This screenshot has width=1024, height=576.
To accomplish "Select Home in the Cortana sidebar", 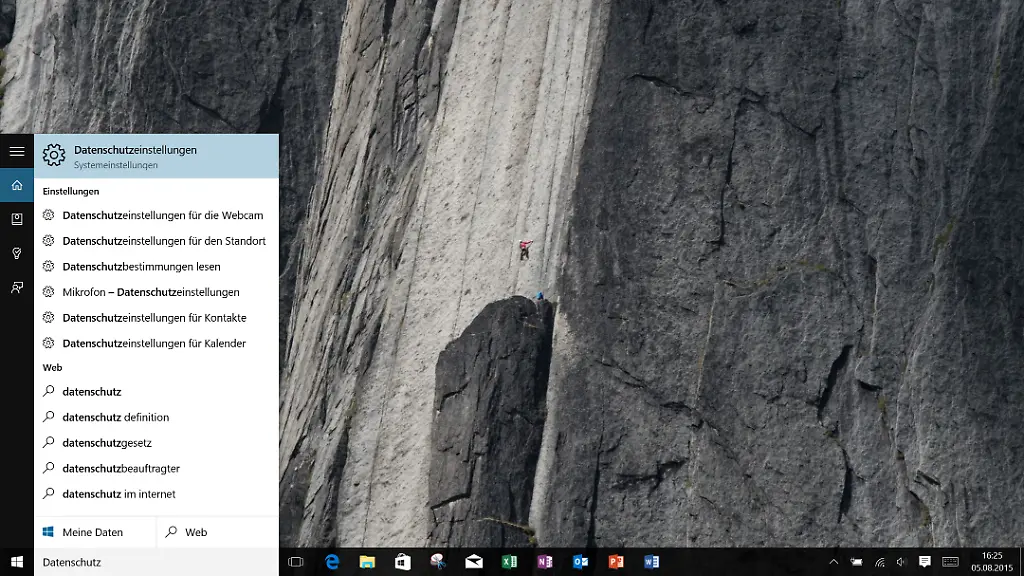I will 16,184.
